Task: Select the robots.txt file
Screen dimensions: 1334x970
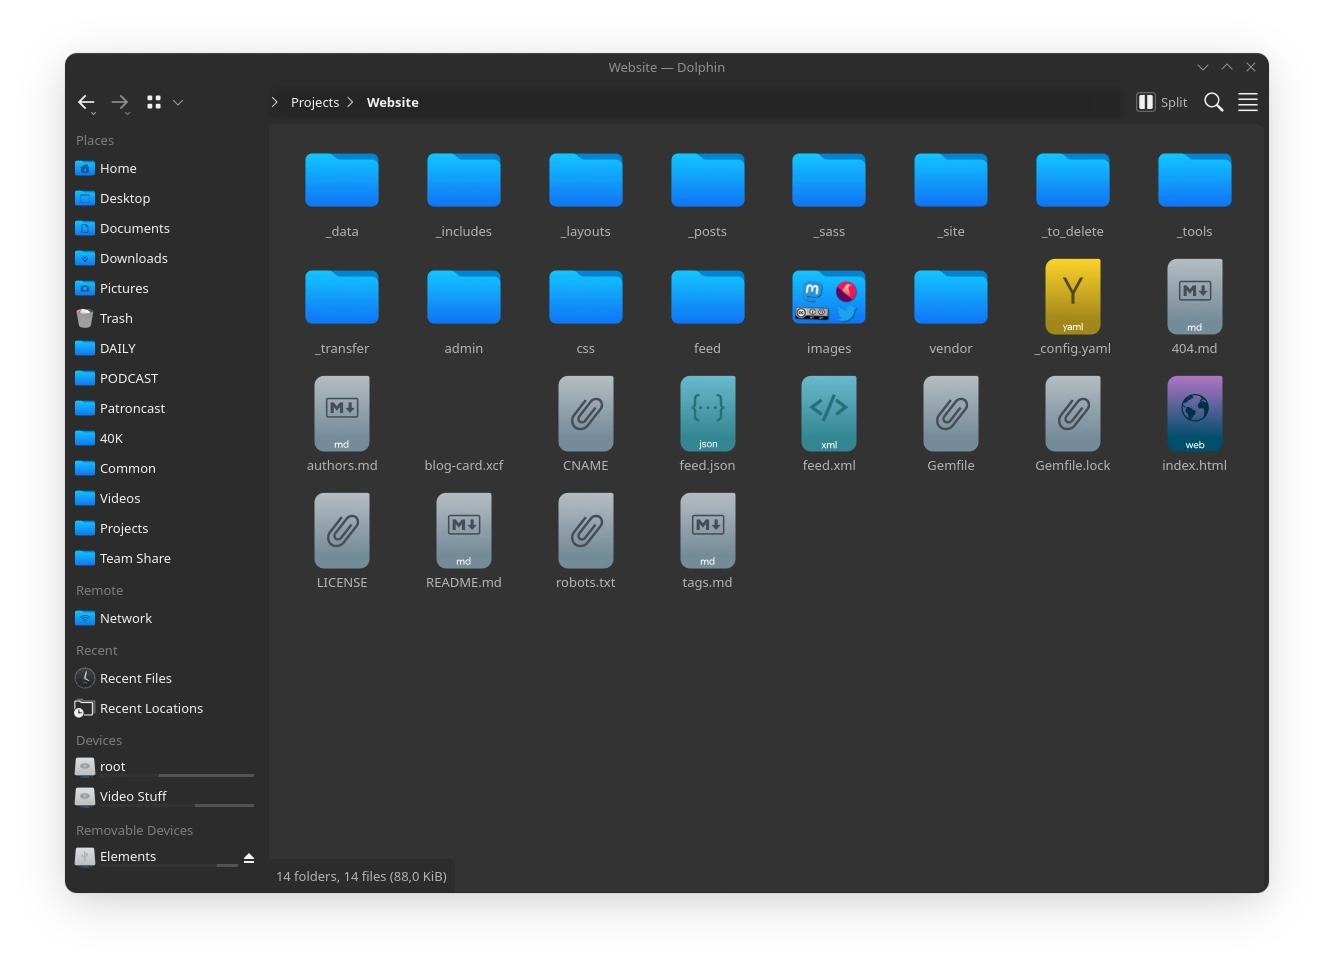Action: pos(586,543)
